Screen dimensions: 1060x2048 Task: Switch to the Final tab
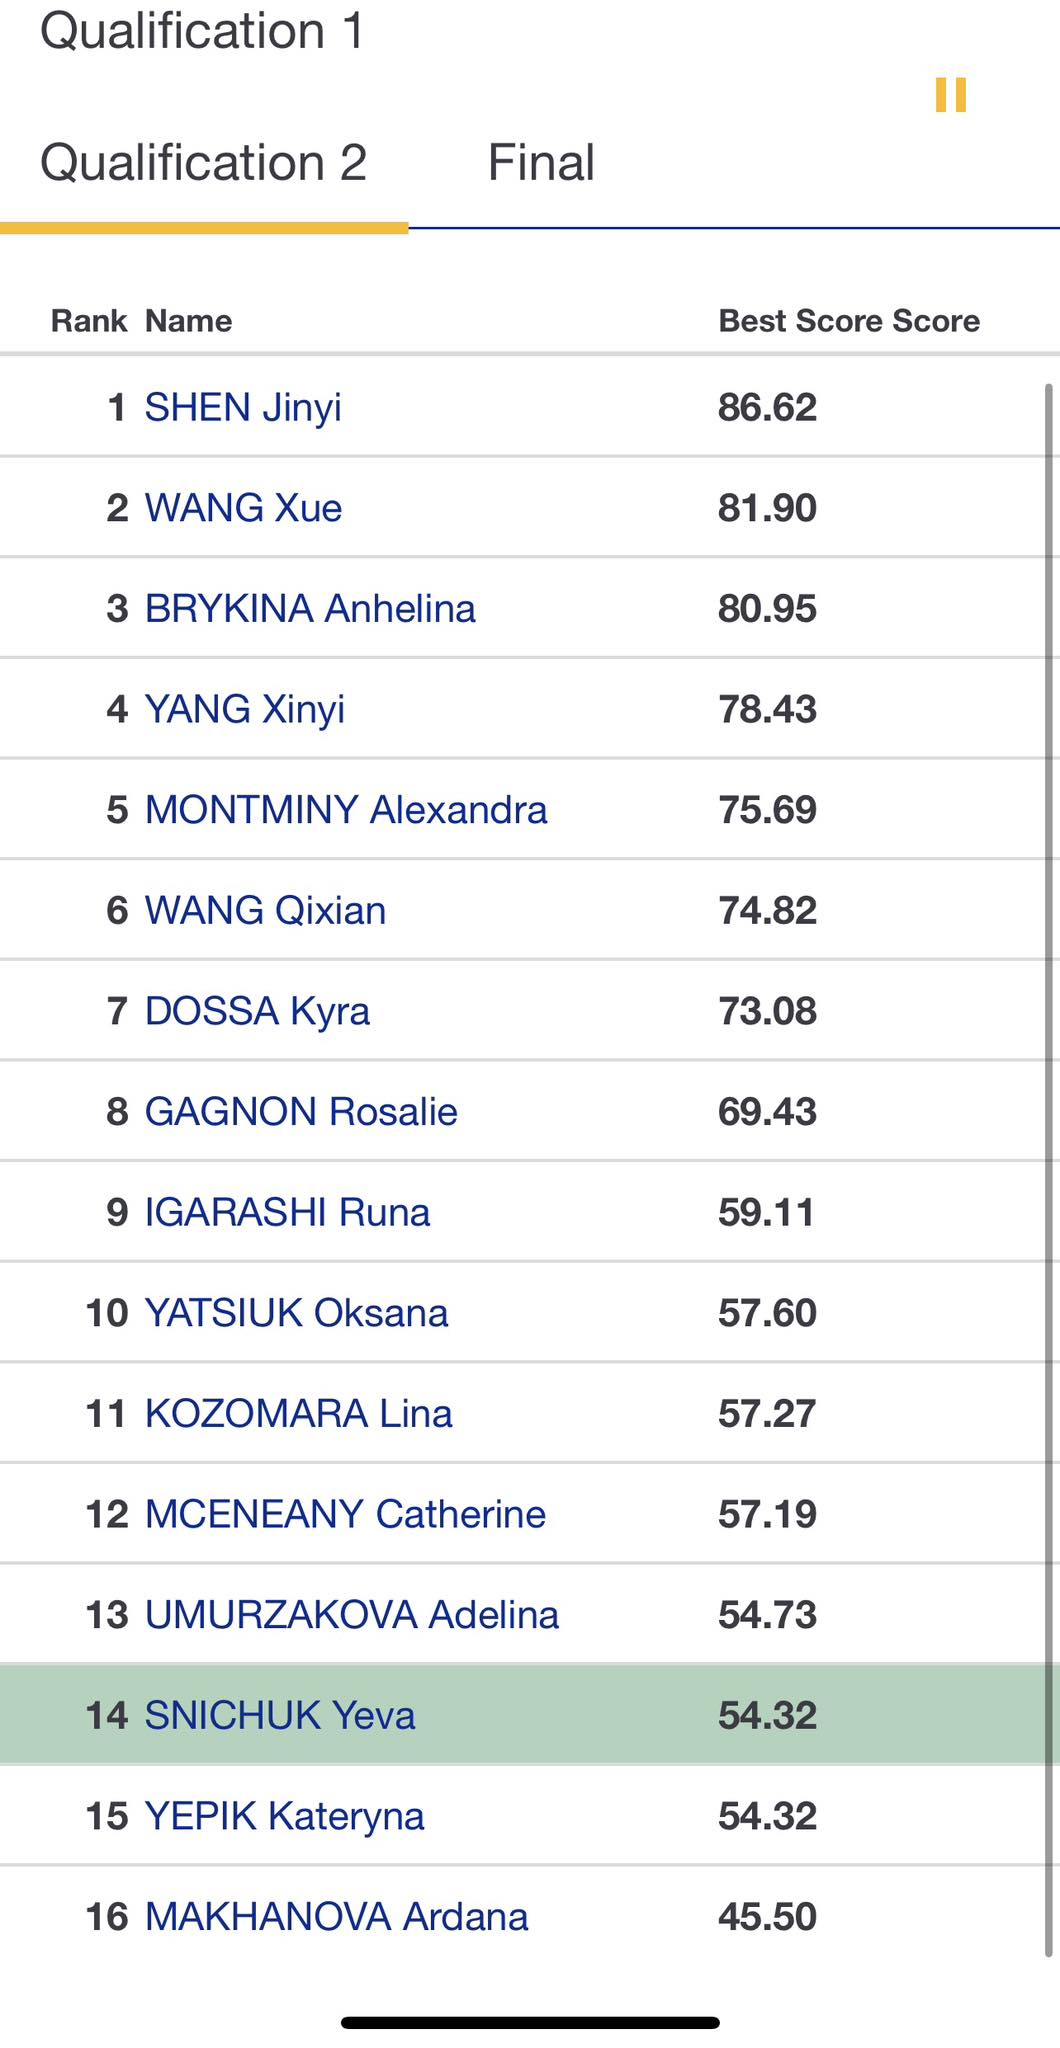click(541, 163)
